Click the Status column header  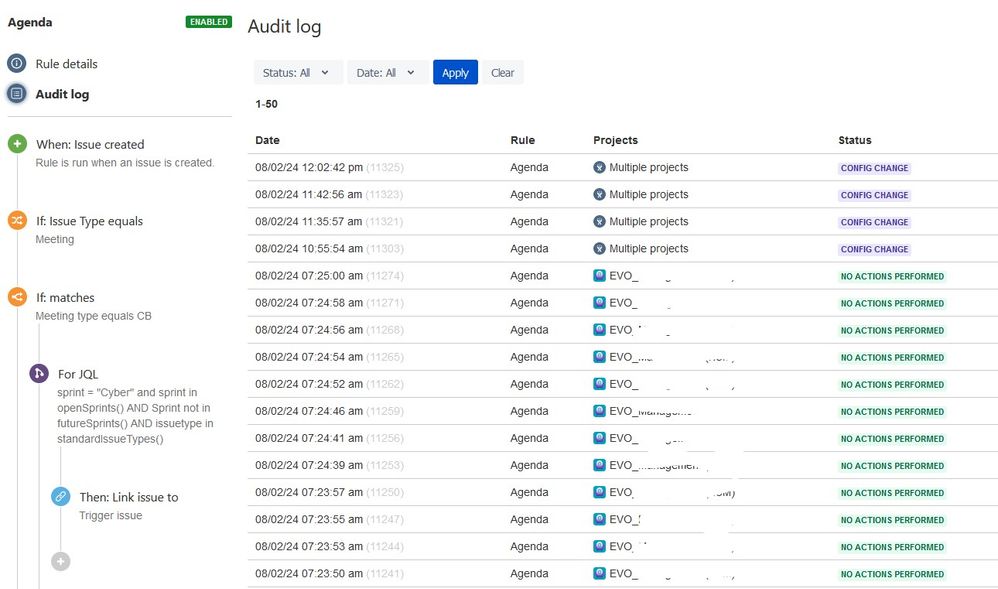[855, 140]
